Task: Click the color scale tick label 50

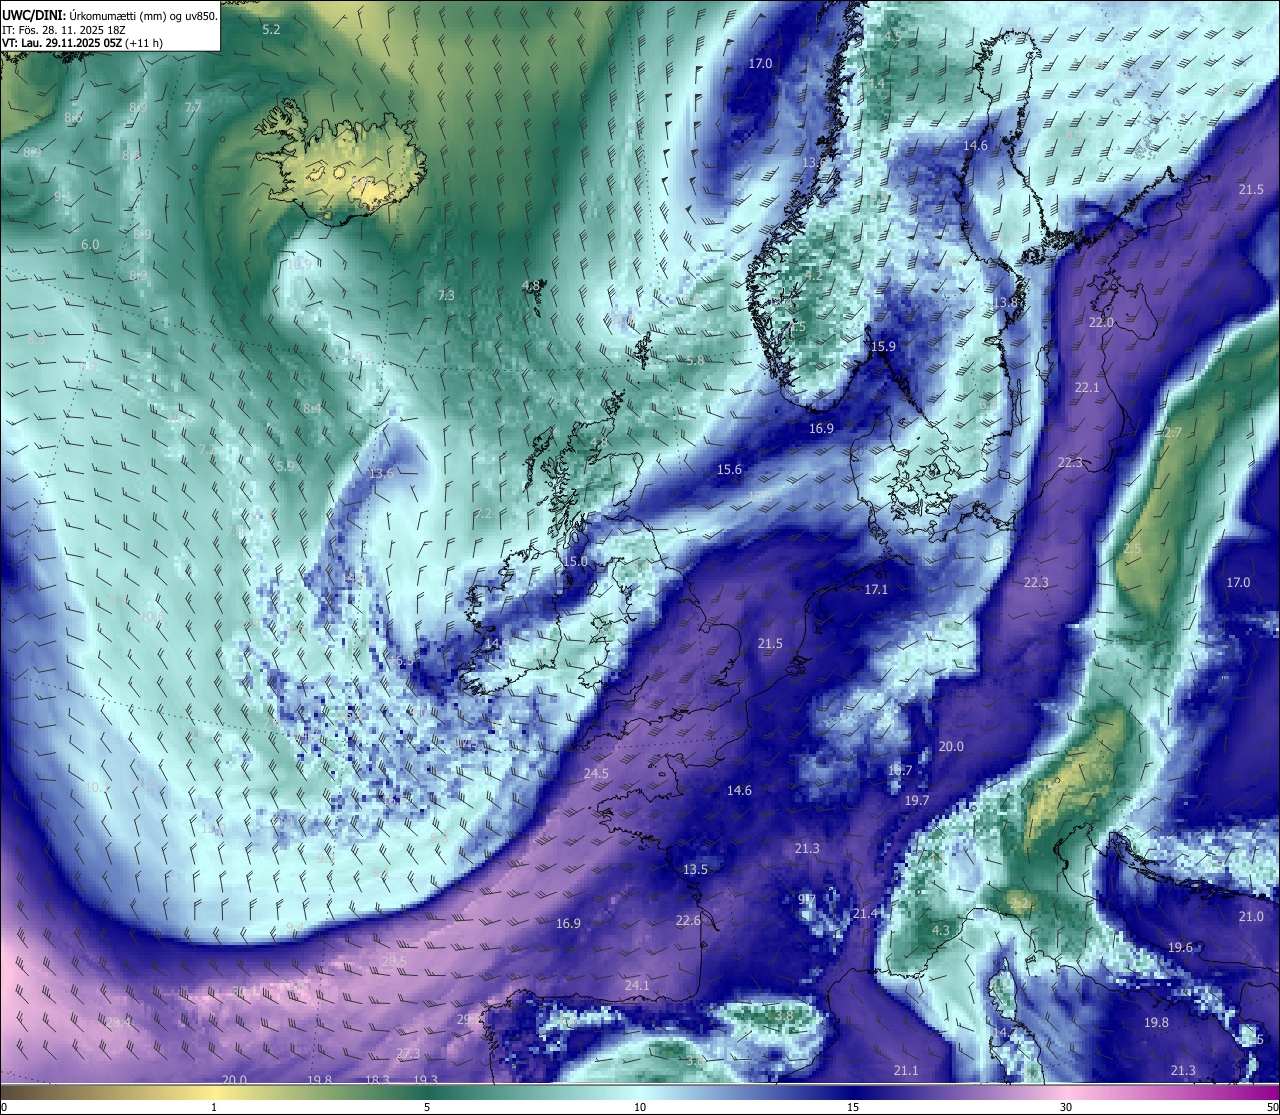Action: click(x=1271, y=1107)
